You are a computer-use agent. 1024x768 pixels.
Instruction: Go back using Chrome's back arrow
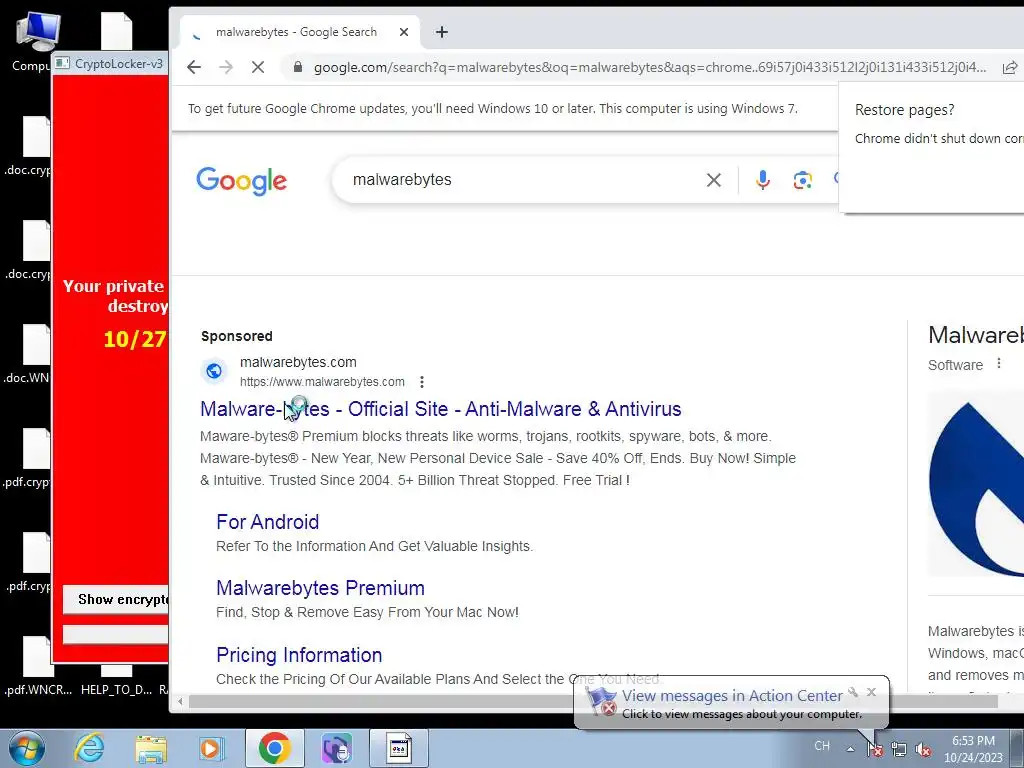(x=194, y=67)
